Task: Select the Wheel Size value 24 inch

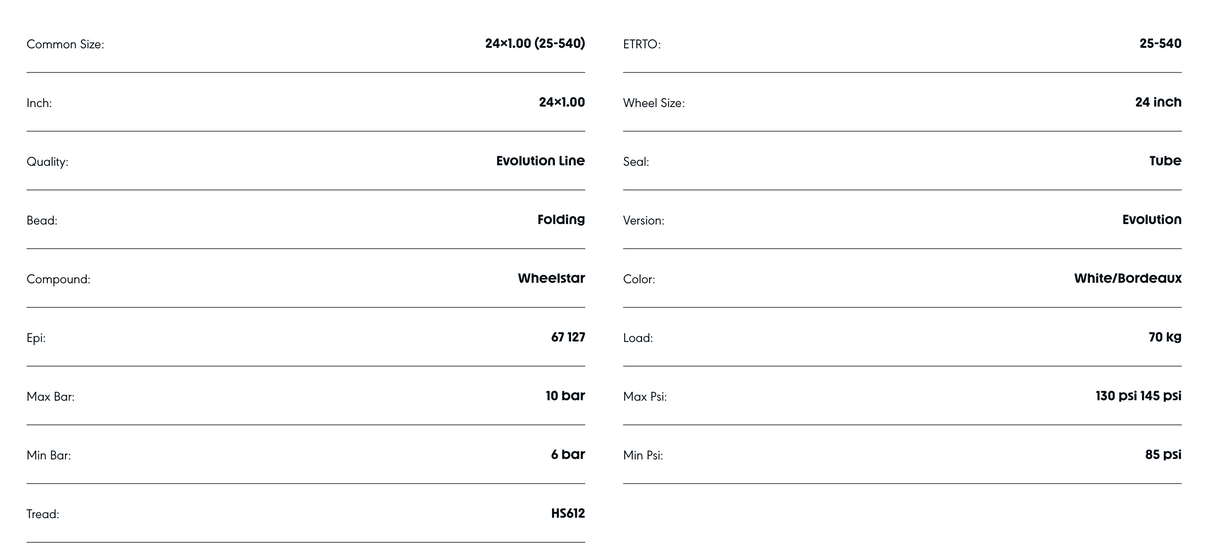Action: (x=1158, y=102)
